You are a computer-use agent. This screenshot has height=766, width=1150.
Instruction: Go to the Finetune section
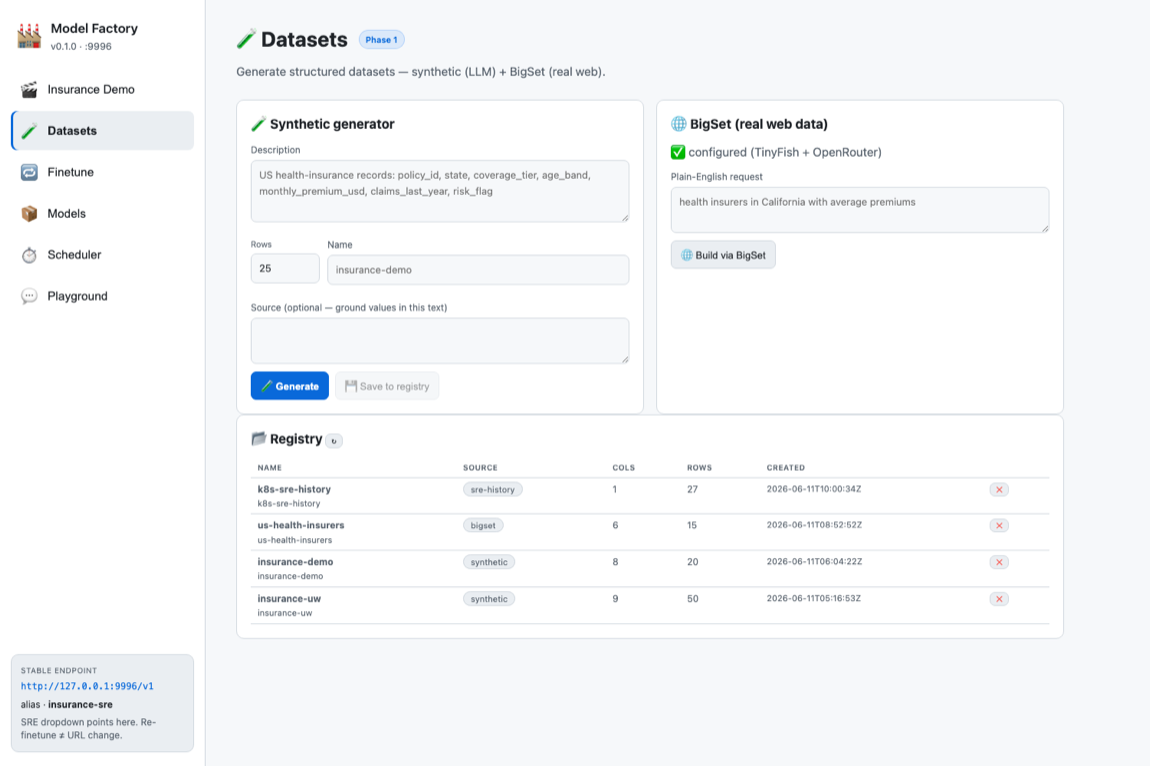[x=103, y=172]
